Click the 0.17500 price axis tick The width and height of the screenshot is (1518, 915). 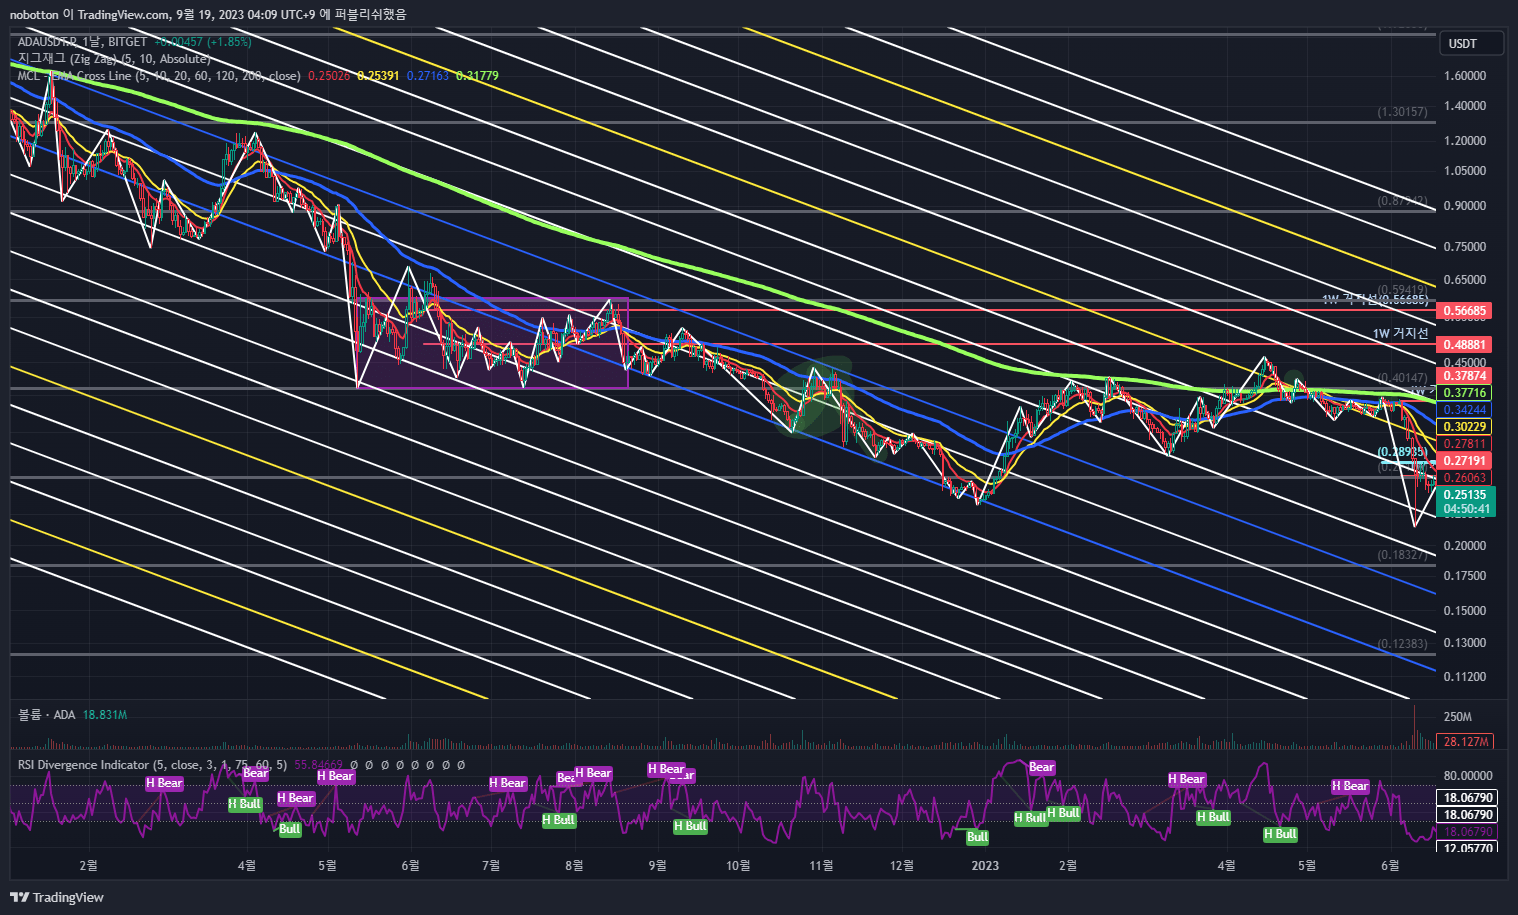click(x=1465, y=576)
